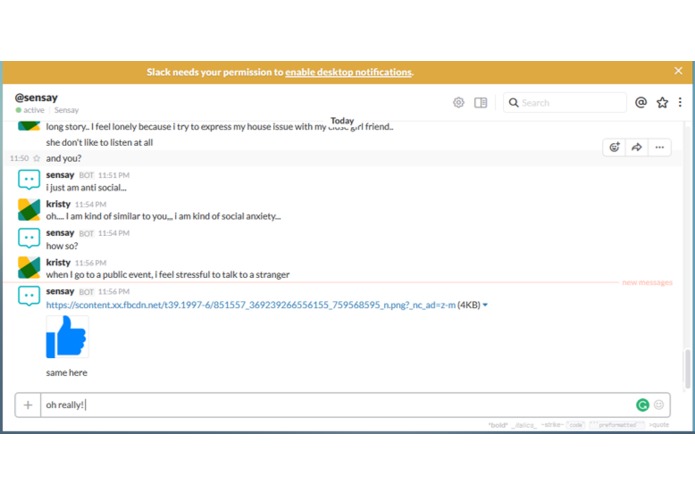
Task: Open the emoji picker in message box
Action: [x=659, y=405]
